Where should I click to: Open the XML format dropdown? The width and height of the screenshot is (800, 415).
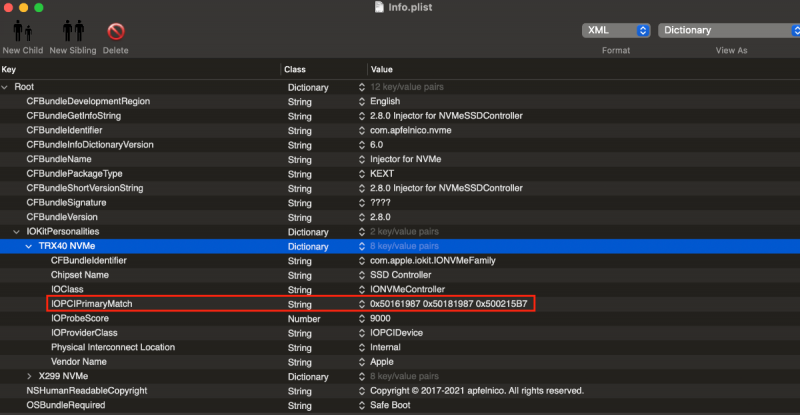(x=616, y=30)
